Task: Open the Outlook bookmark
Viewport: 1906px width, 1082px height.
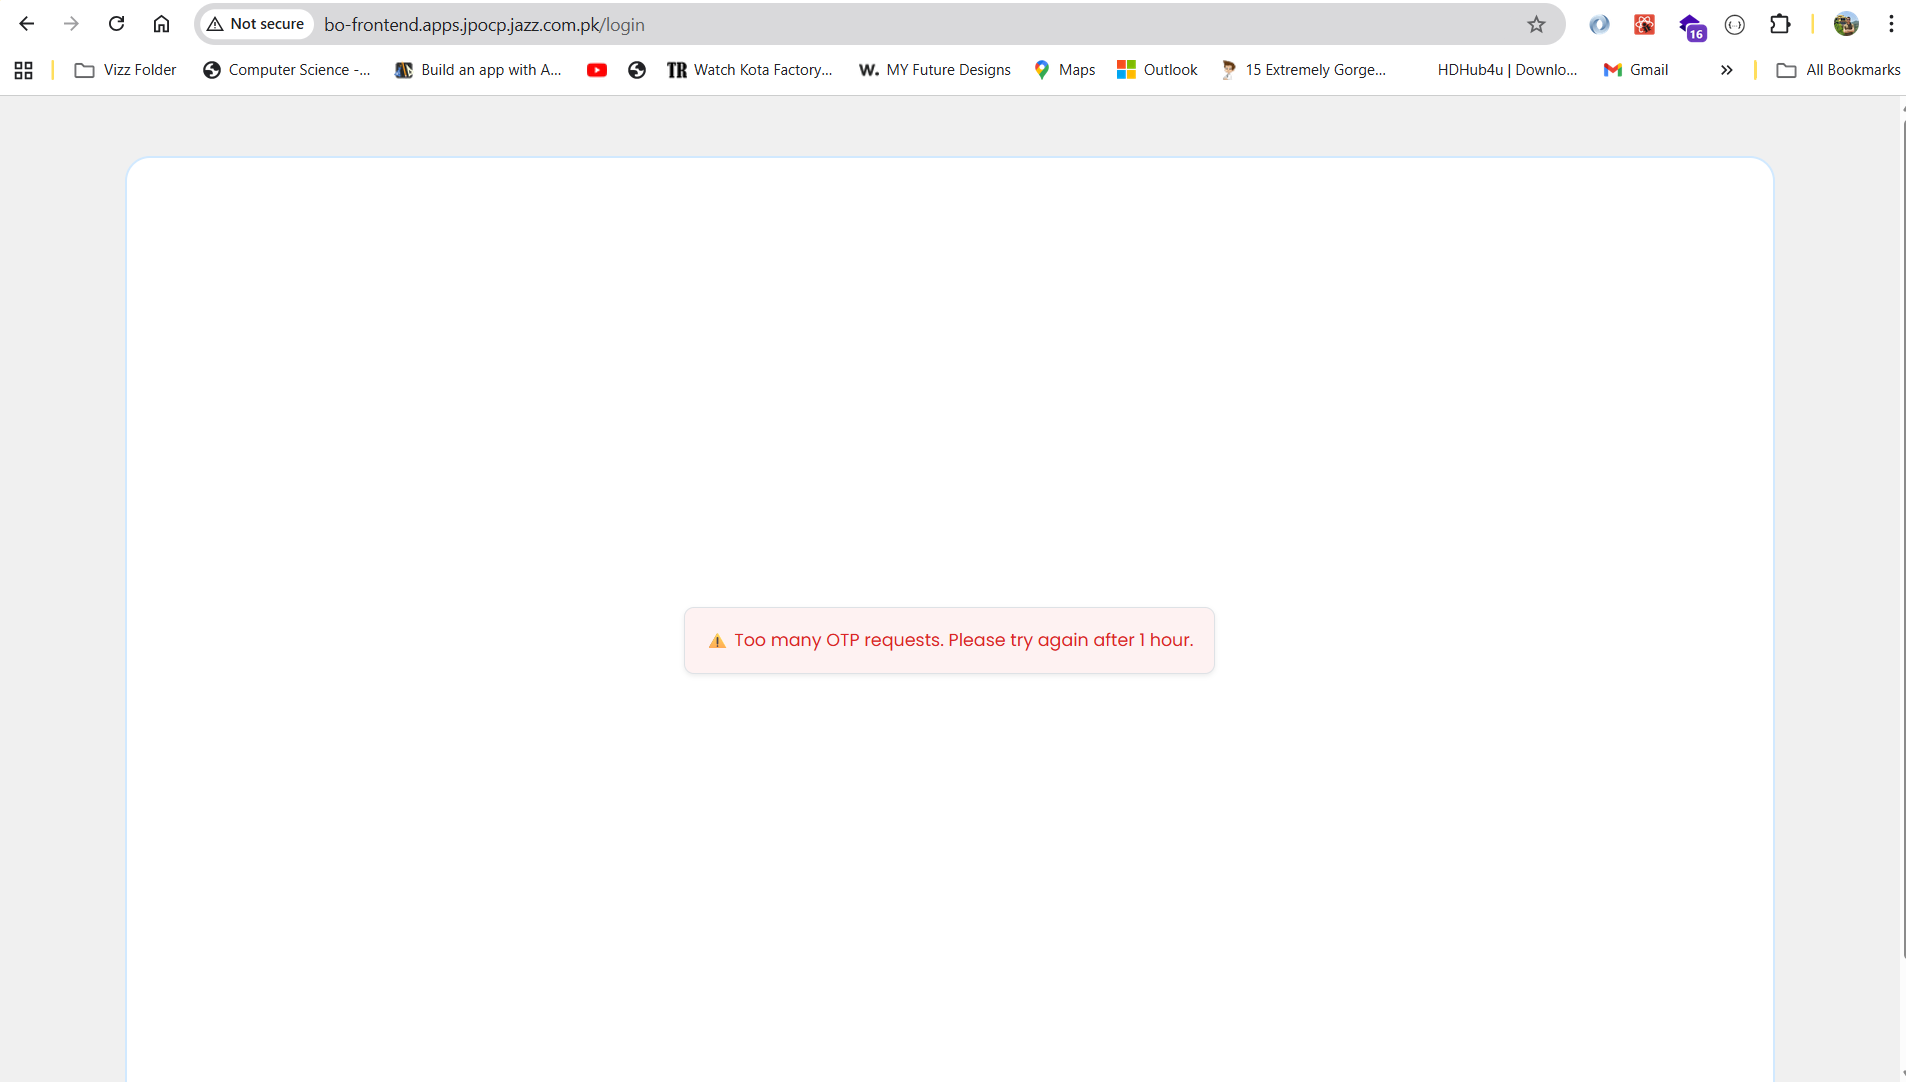Action: pos(1157,70)
